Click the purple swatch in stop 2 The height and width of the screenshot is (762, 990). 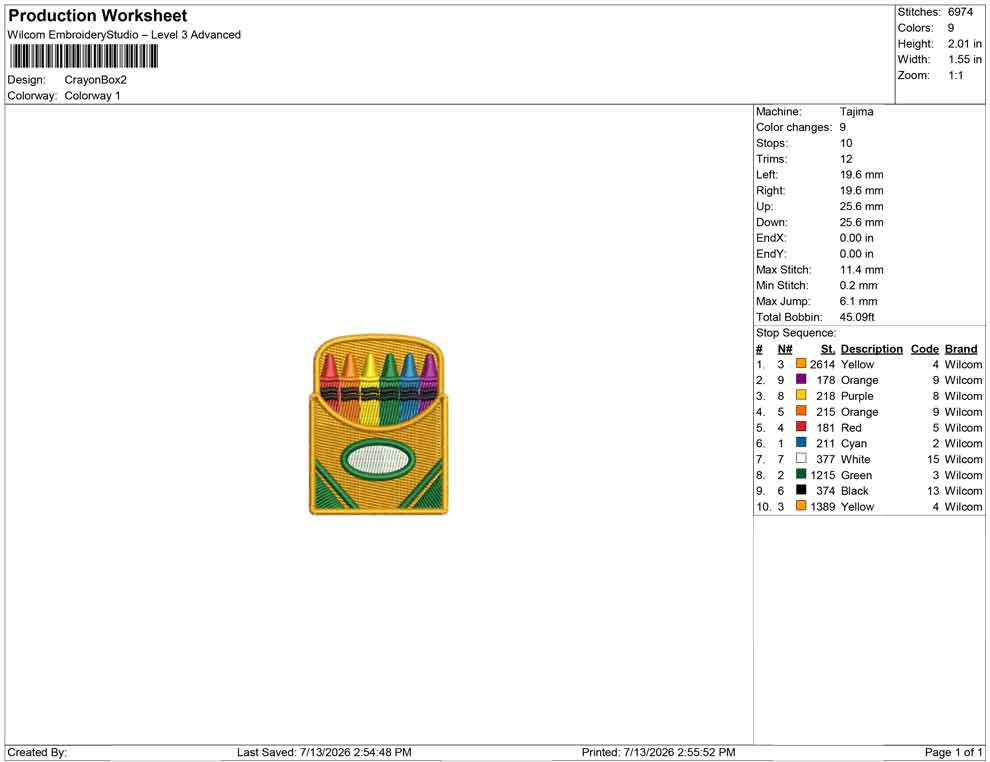pyautogui.click(x=801, y=379)
